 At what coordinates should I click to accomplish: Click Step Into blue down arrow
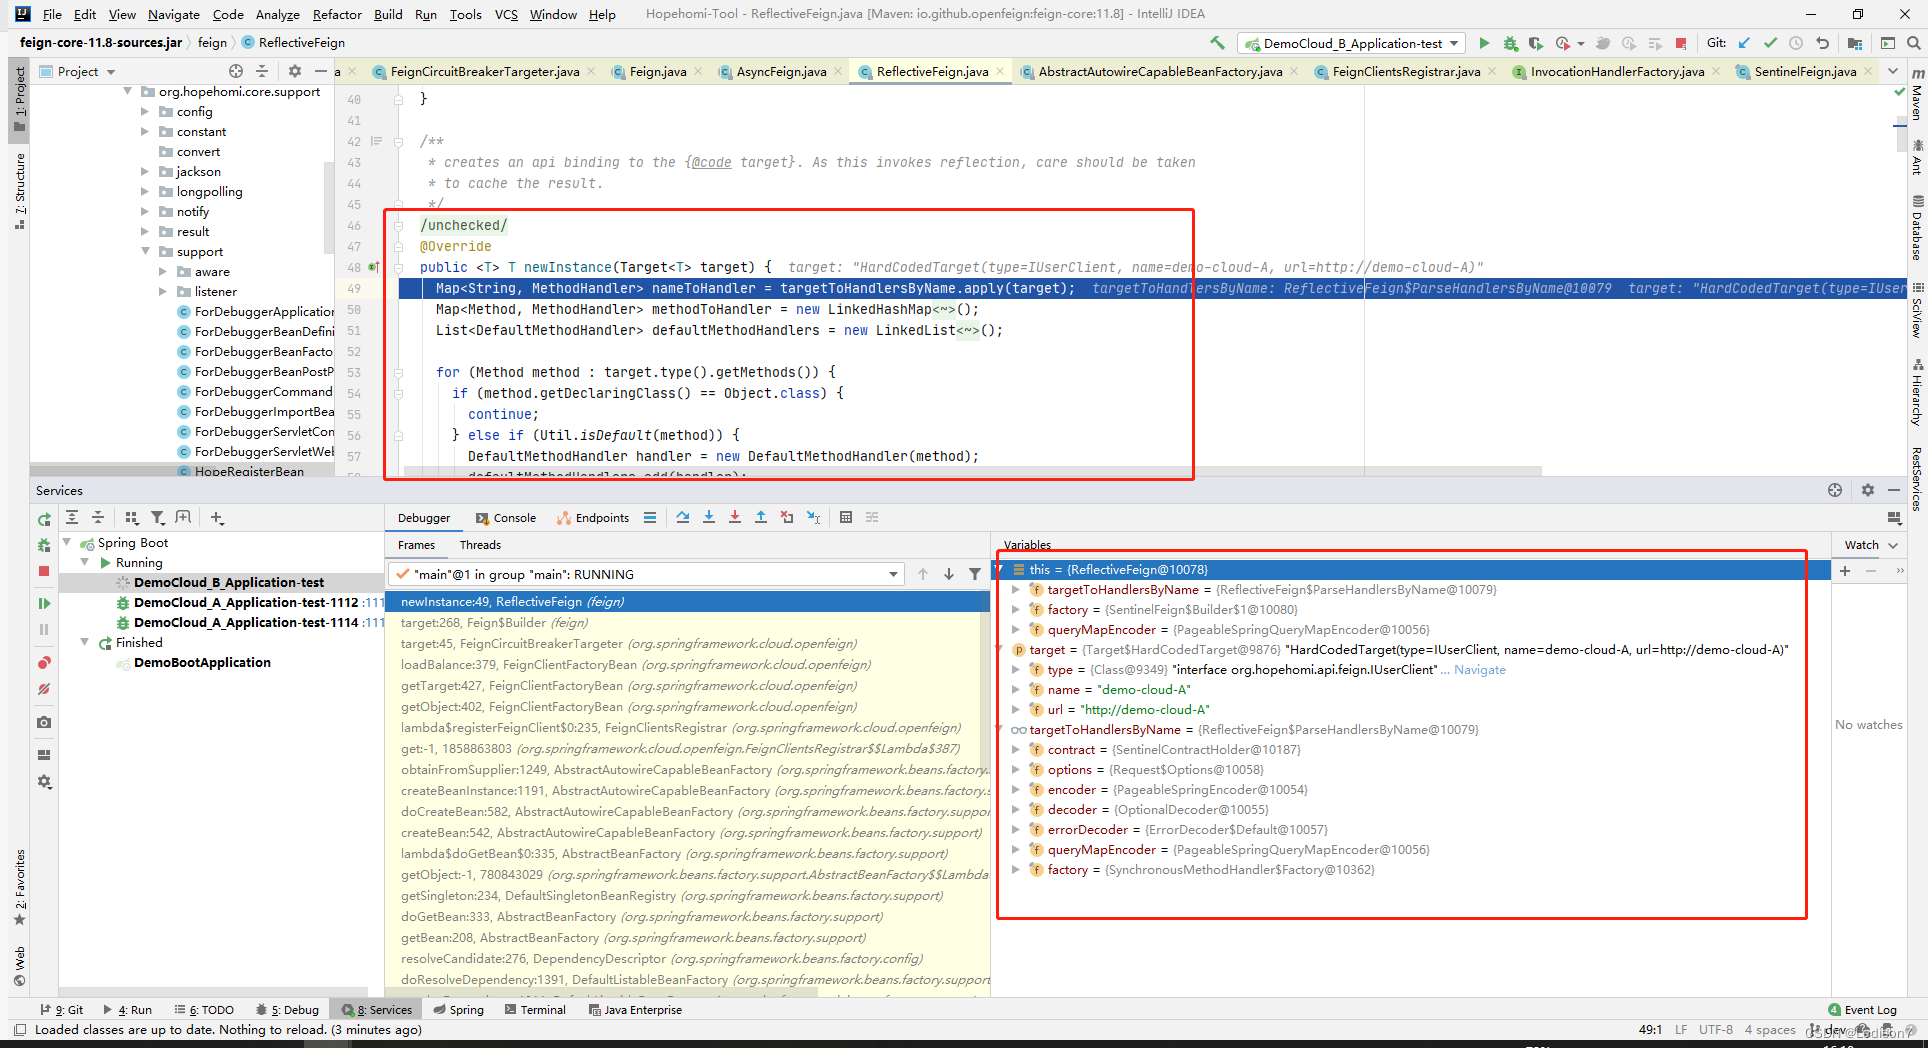click(709, 517)
